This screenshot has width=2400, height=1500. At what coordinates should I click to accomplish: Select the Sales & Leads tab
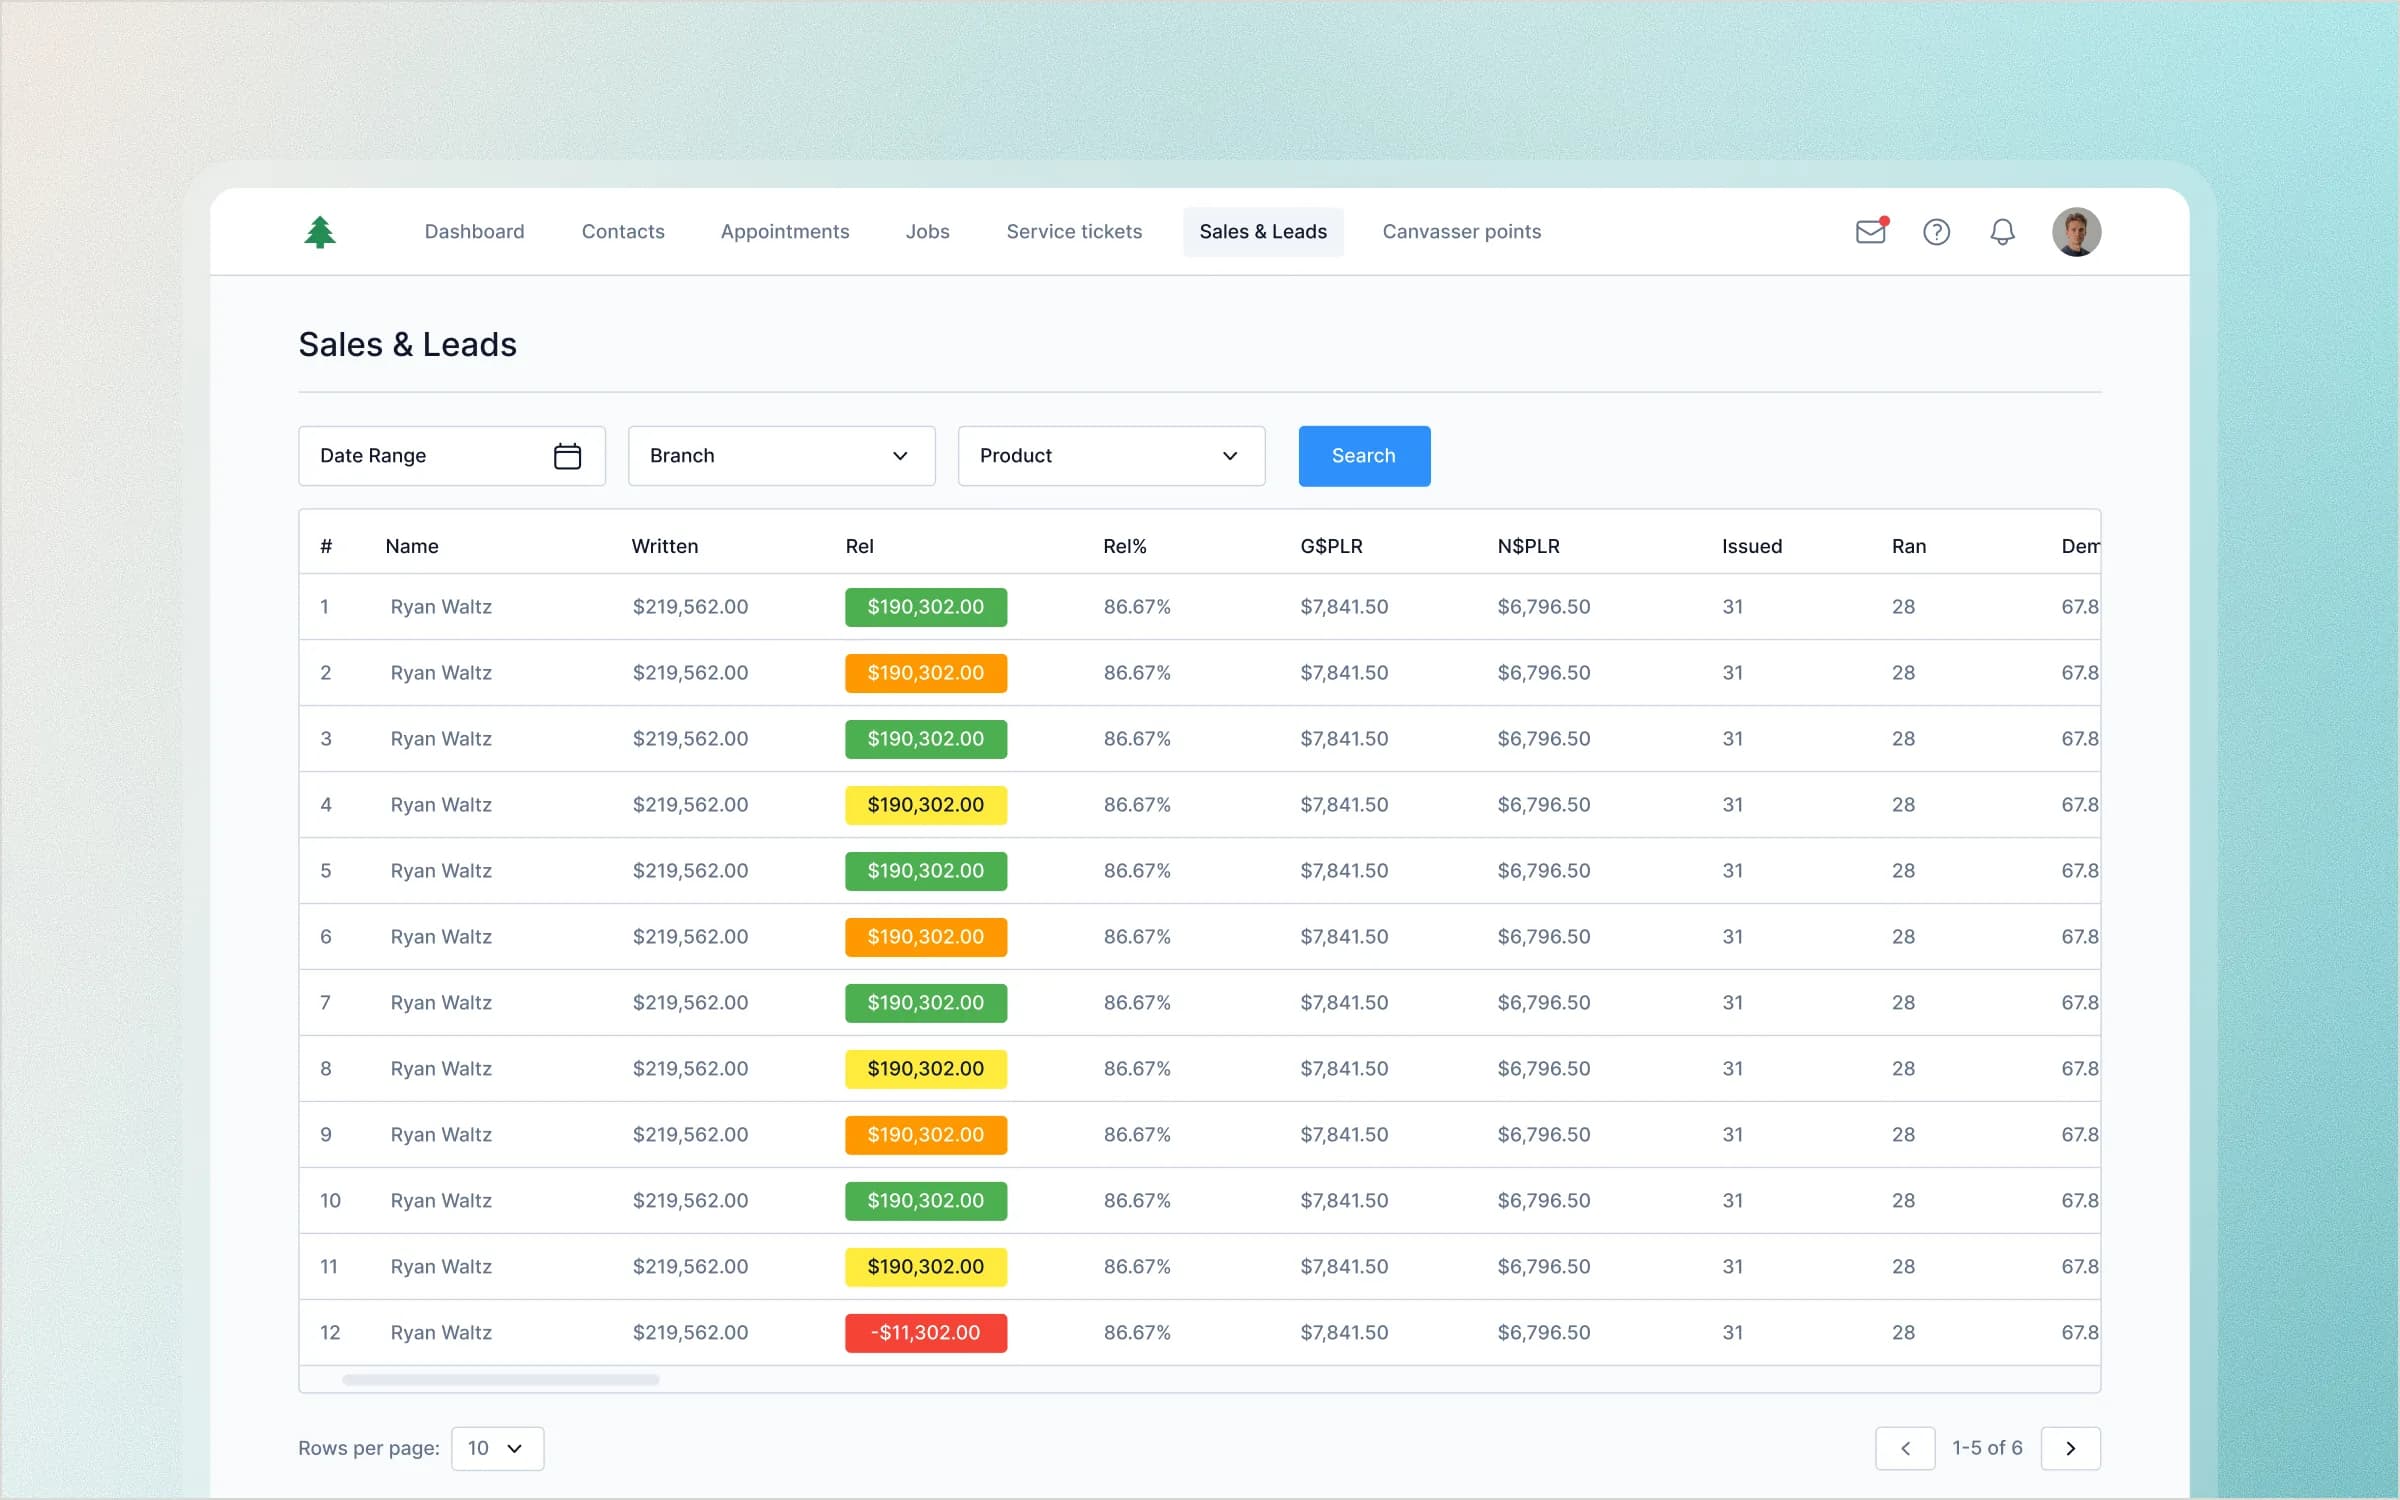coord(1263,232)
